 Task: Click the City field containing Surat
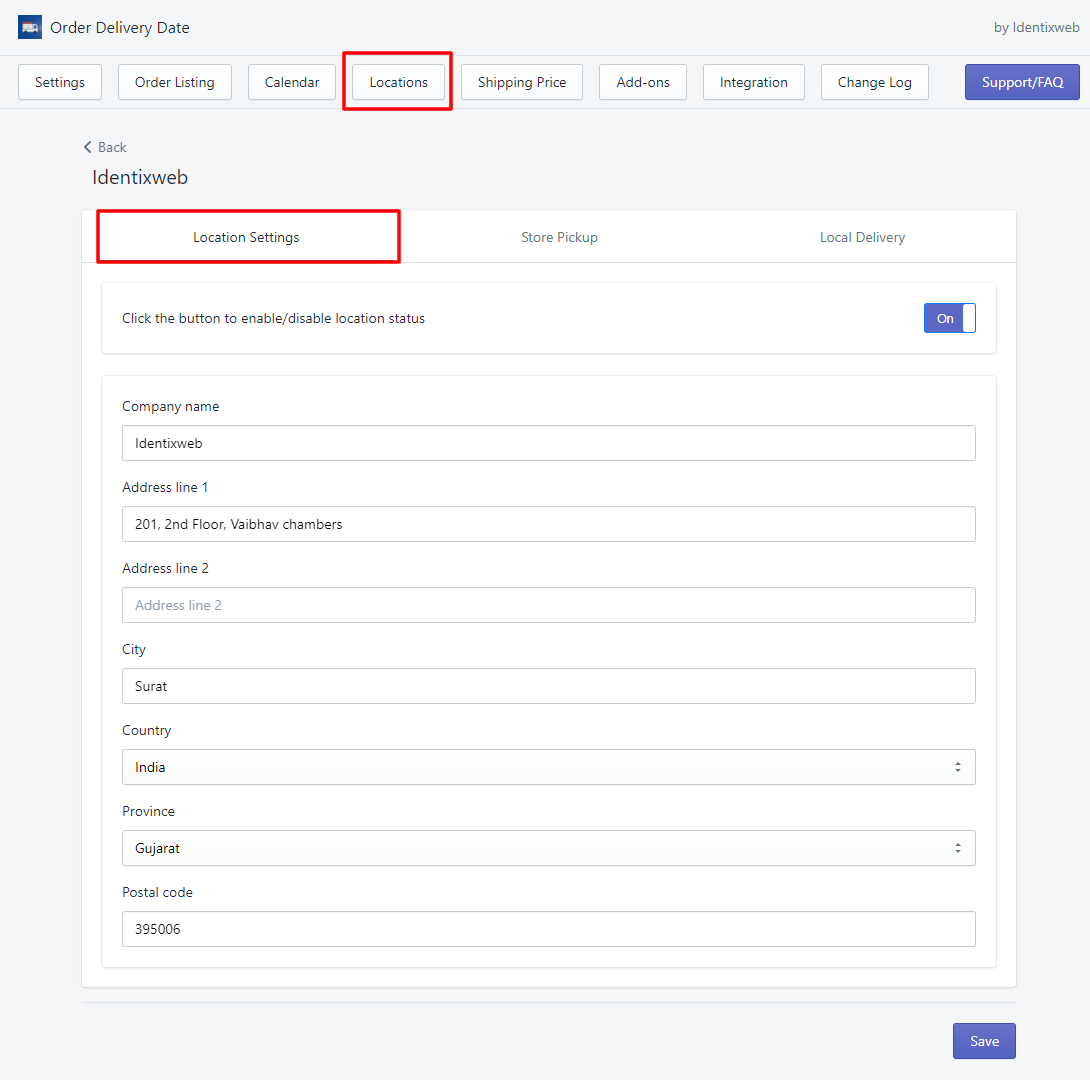[x=548, y=686]
